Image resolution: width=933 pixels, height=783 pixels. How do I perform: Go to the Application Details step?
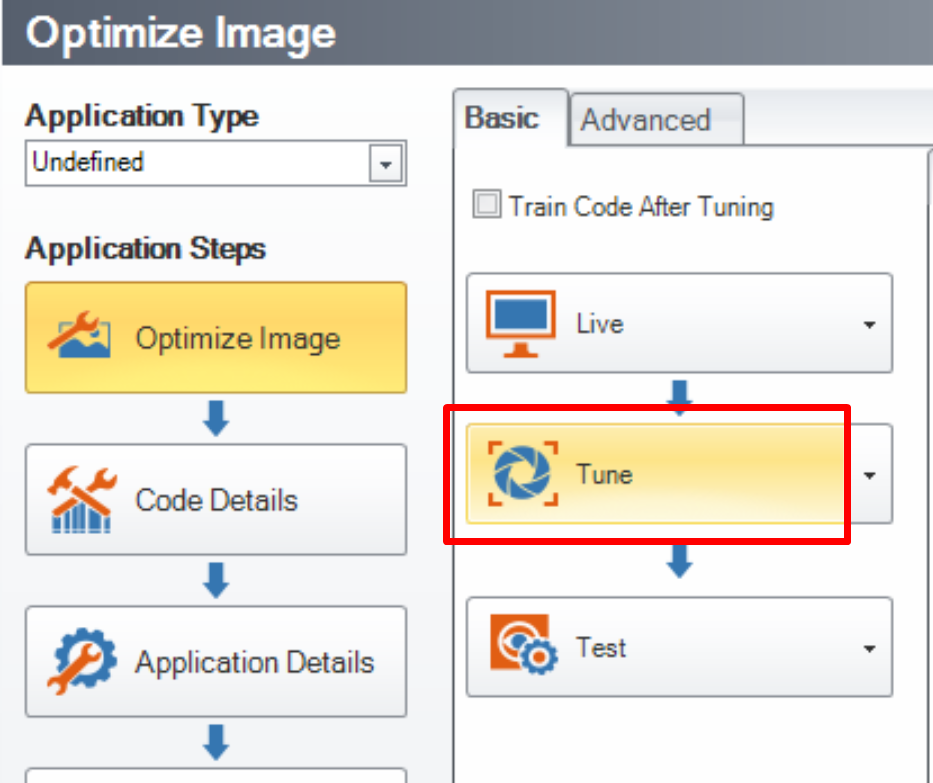pos(216,661)
